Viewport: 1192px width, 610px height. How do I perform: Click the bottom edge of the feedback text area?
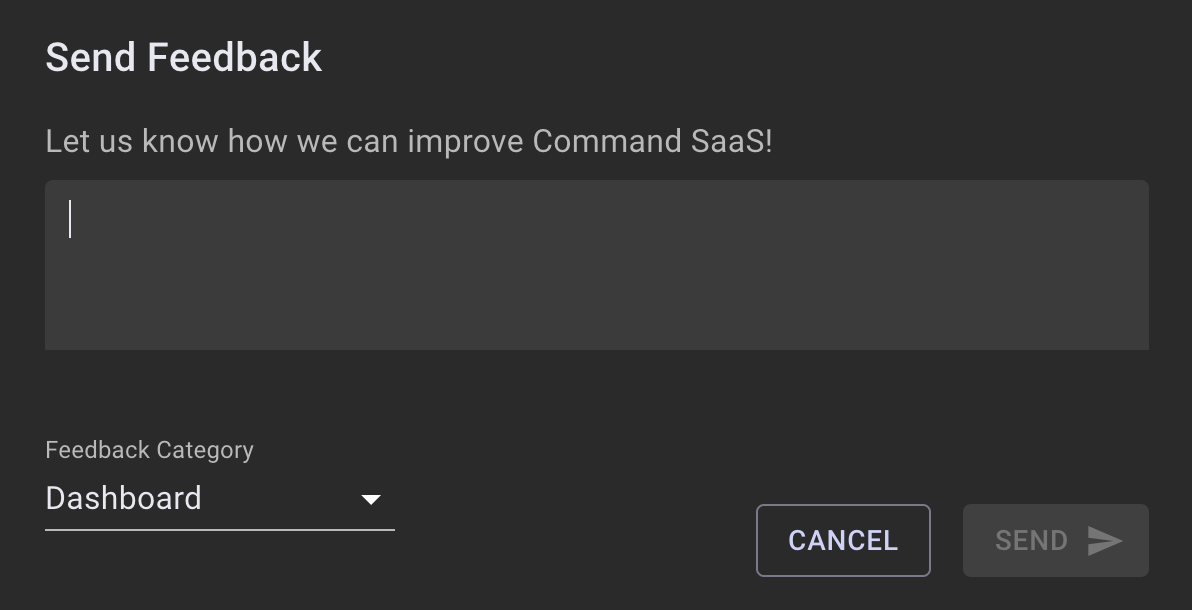[x=596, y=347]
